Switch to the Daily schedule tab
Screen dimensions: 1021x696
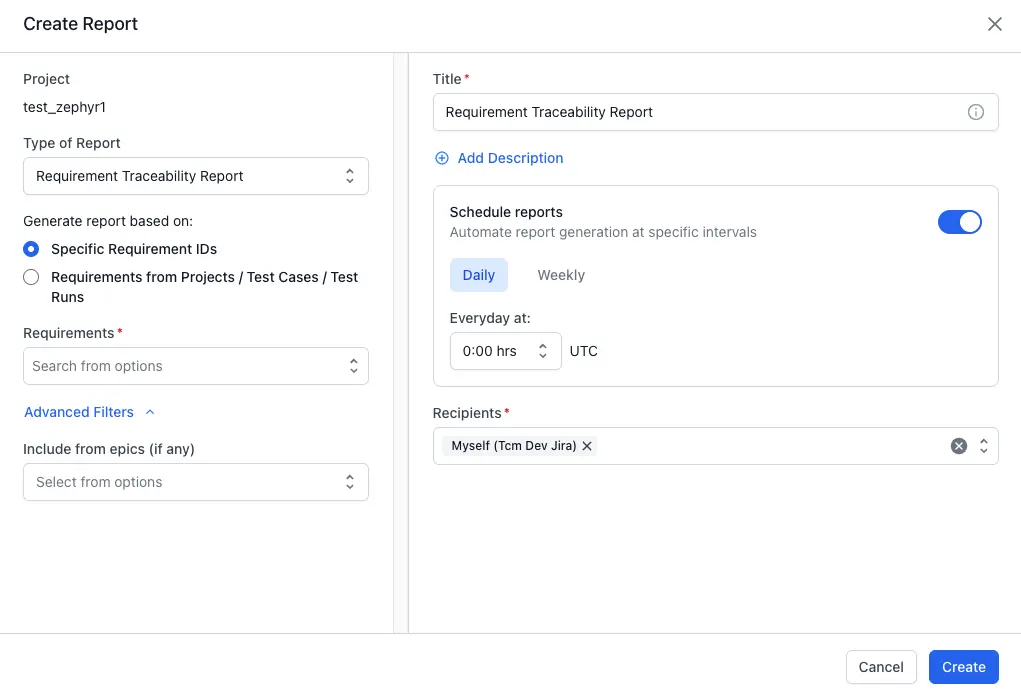[479, 275]
